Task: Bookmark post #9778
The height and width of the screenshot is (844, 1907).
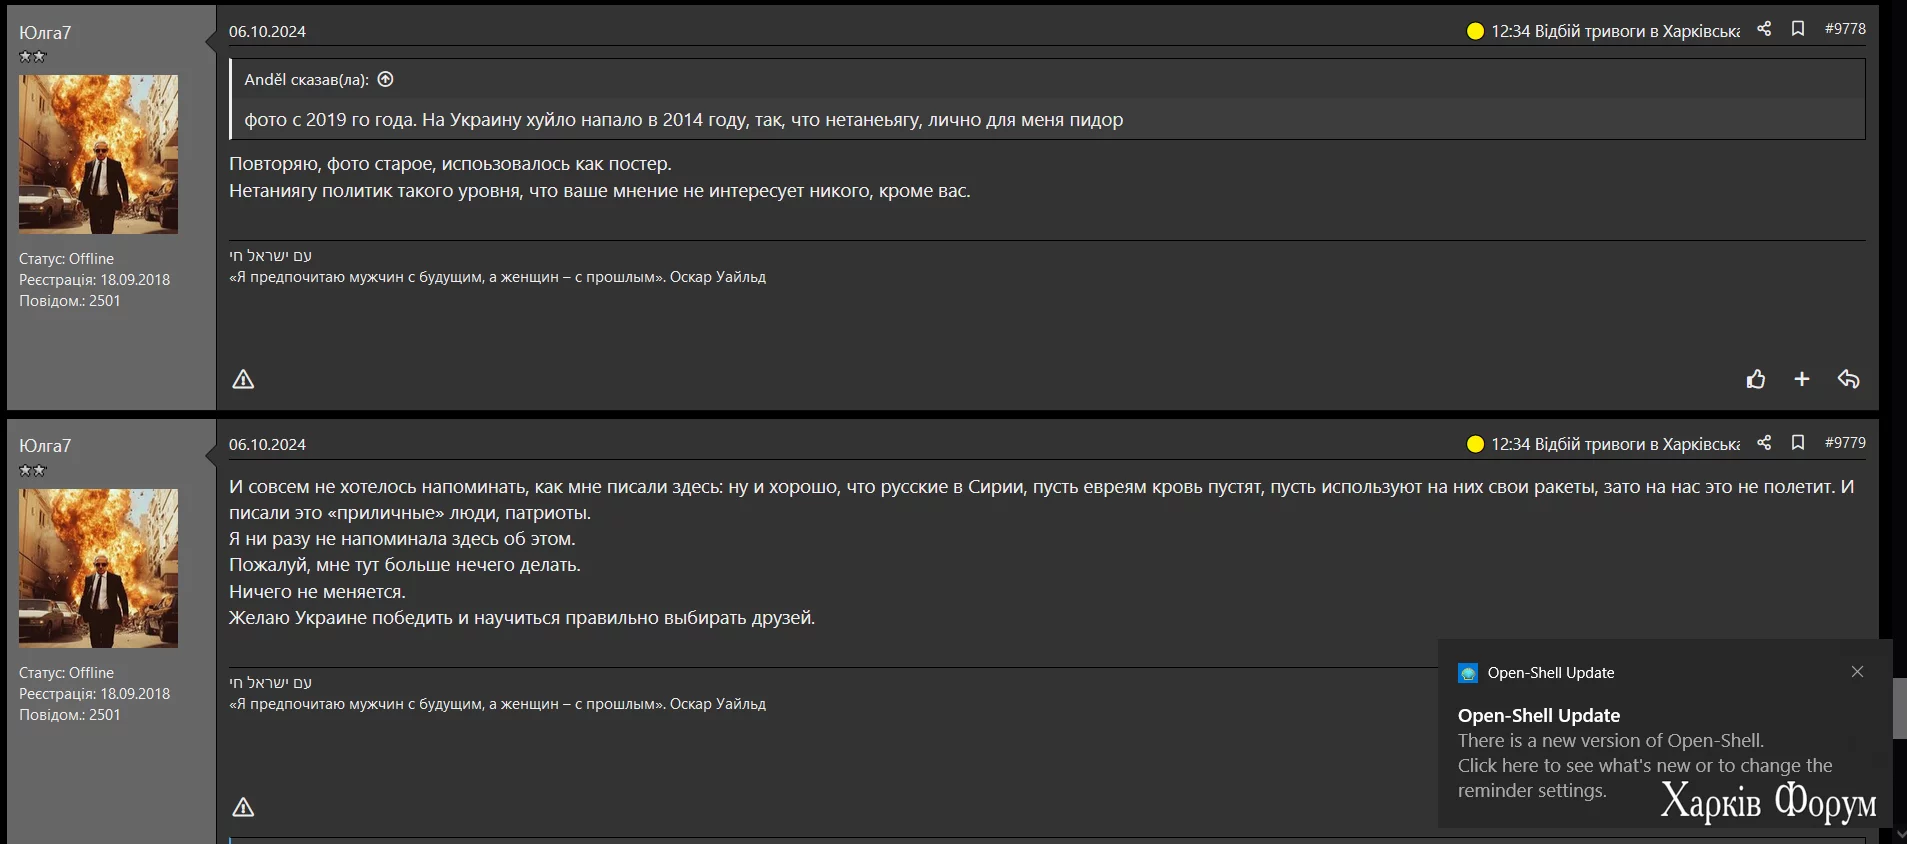Action: [x=1798, y=29]
